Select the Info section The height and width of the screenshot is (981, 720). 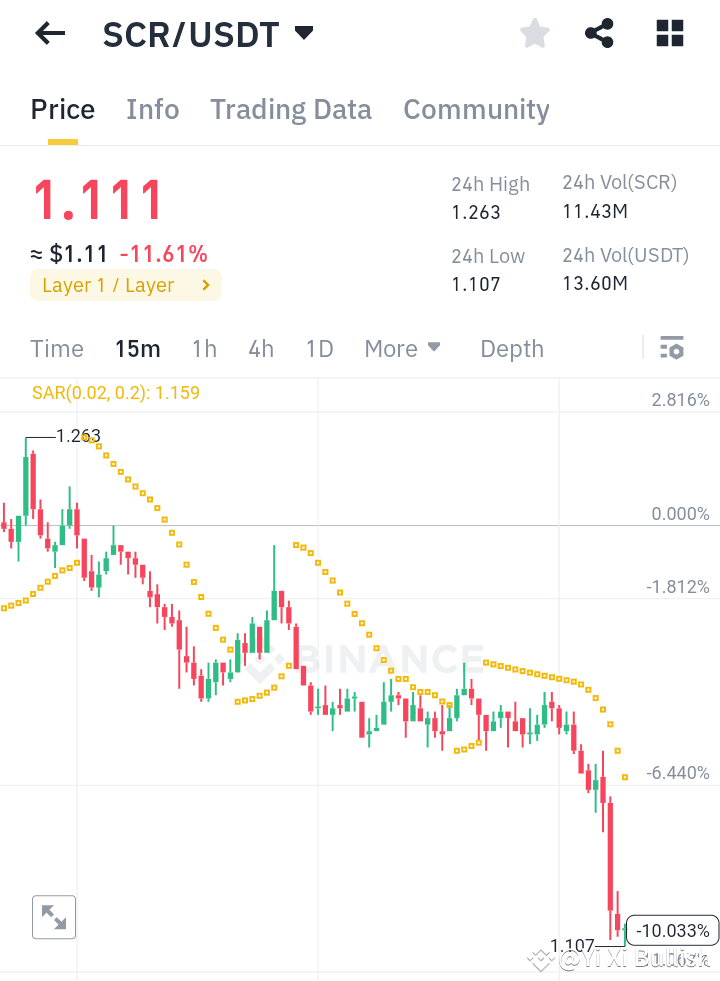pyautogui.click(x=152, y=109)
